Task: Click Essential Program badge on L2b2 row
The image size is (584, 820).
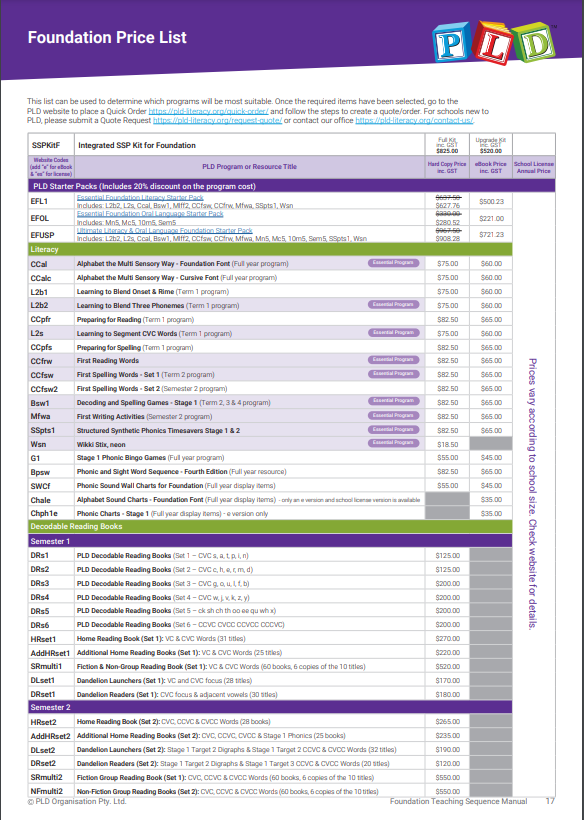Action: pyautogui.click(x=393, y=304)
